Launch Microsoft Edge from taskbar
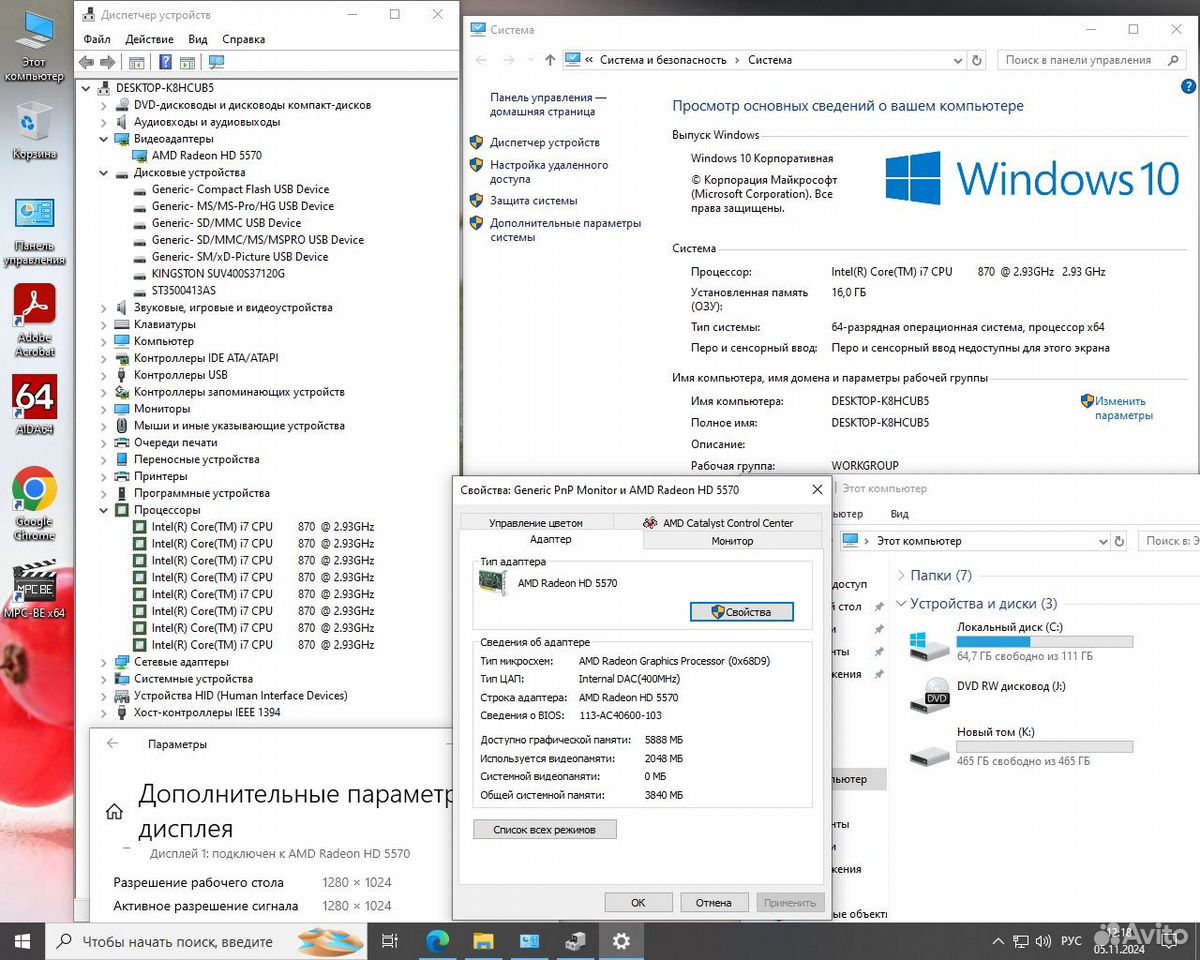 coord(437,941)
